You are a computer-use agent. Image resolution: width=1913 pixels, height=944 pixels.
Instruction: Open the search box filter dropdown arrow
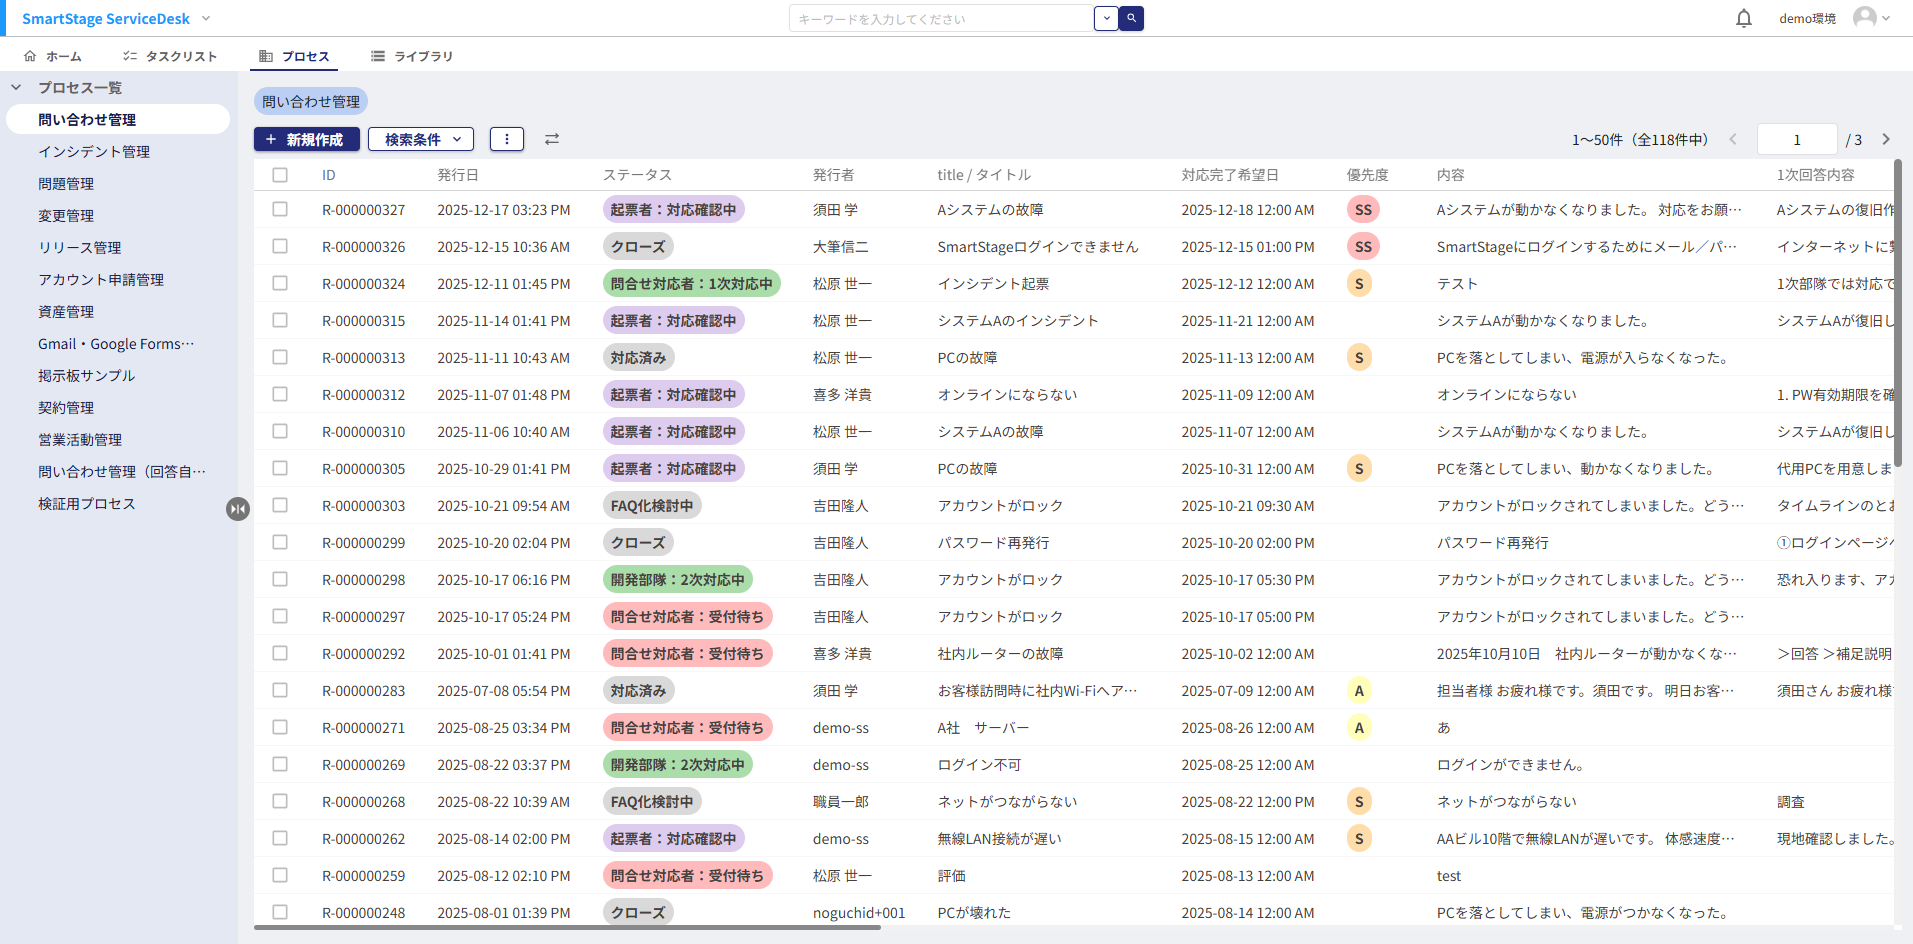(1106, 19)
